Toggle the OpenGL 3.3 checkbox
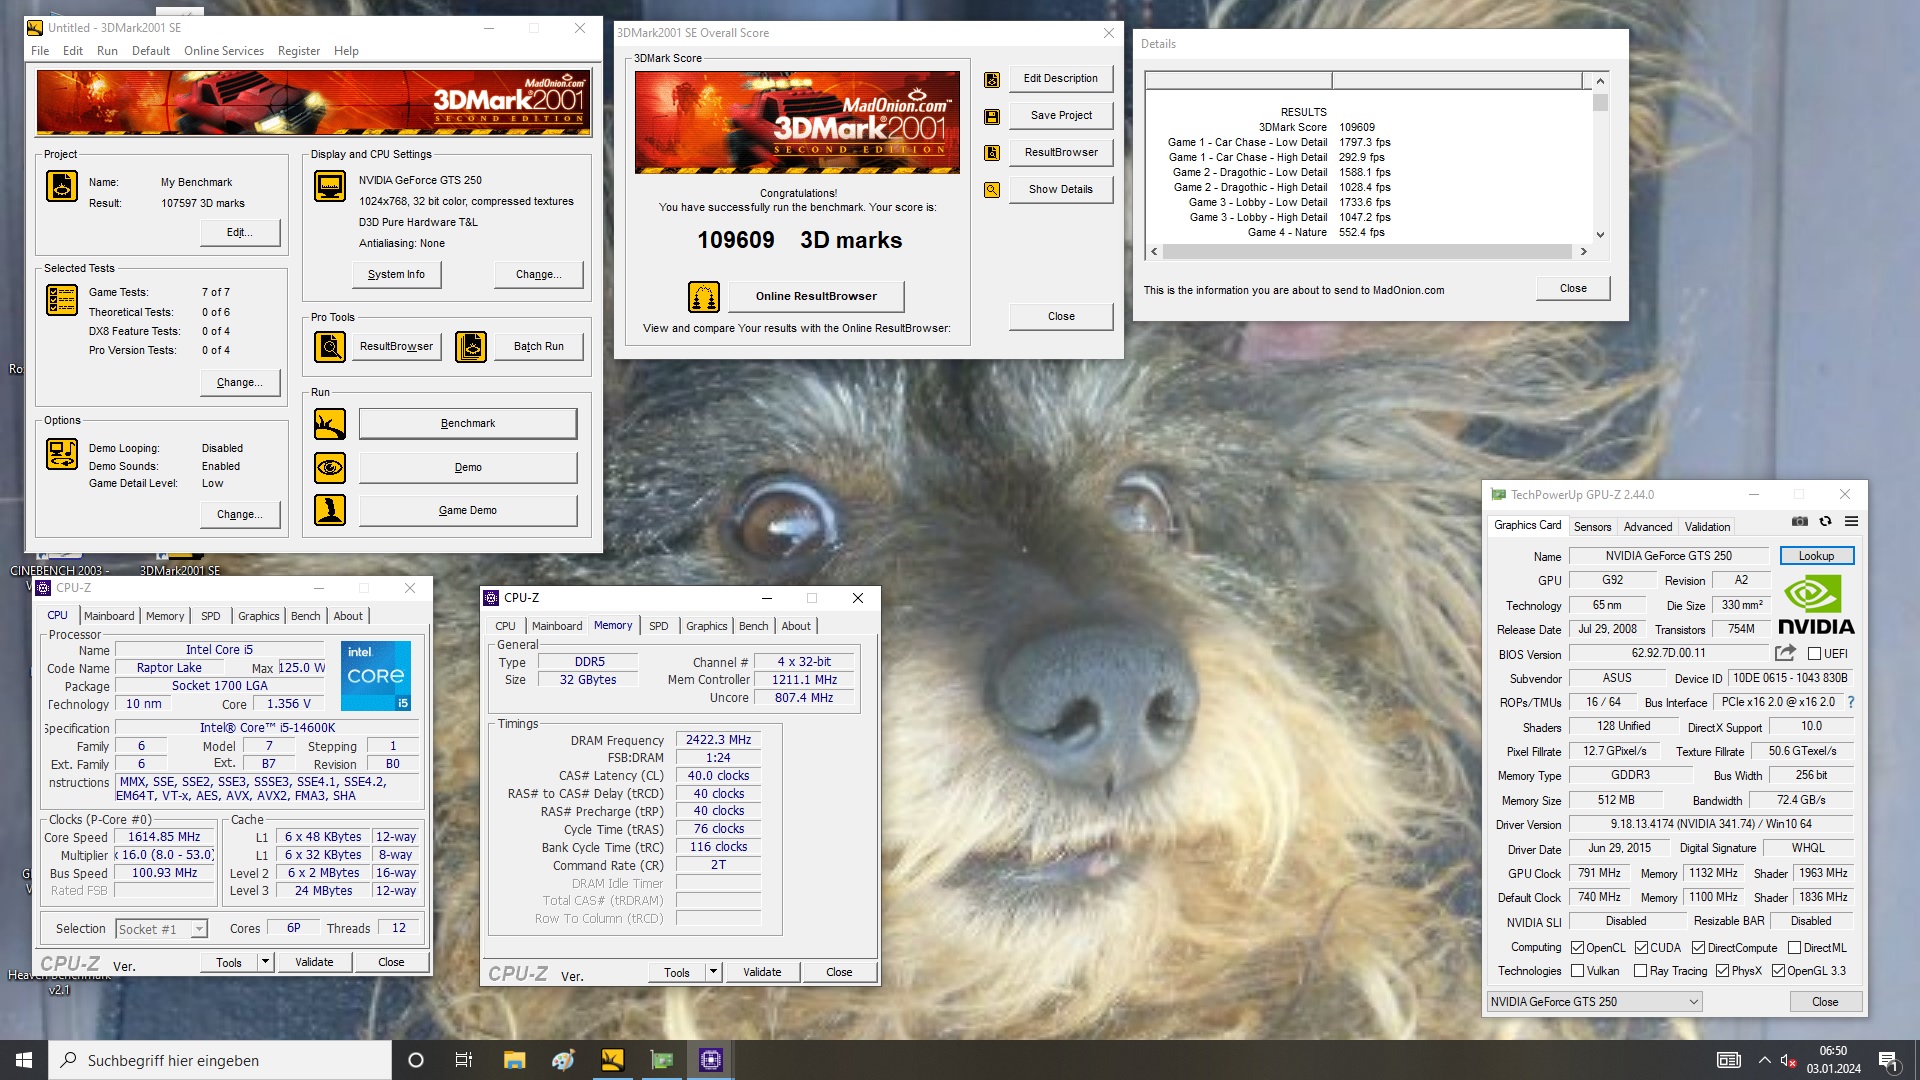Screen dimensions: 1920x1080 (x=1778, y=971)
